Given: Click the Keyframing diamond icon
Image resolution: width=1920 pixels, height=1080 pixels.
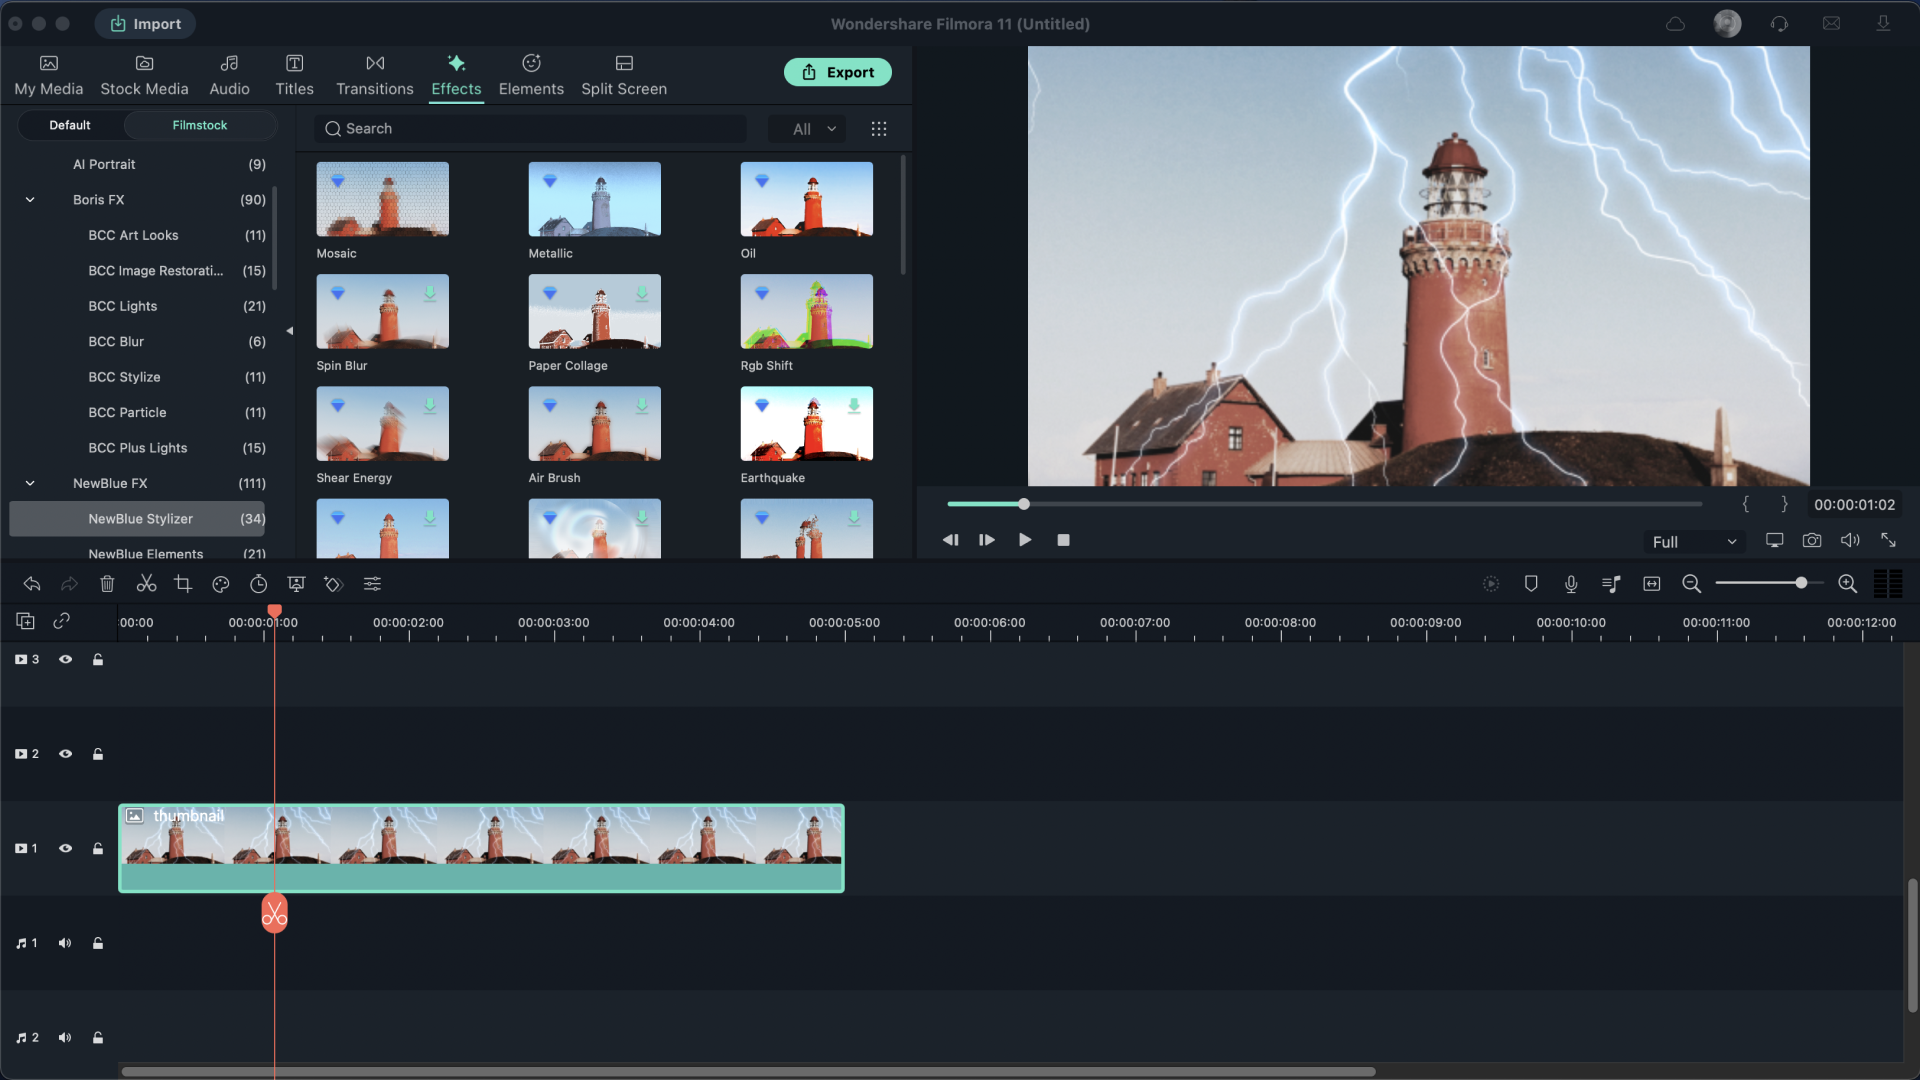Looking at the screenshot, I should click(333, 584).
